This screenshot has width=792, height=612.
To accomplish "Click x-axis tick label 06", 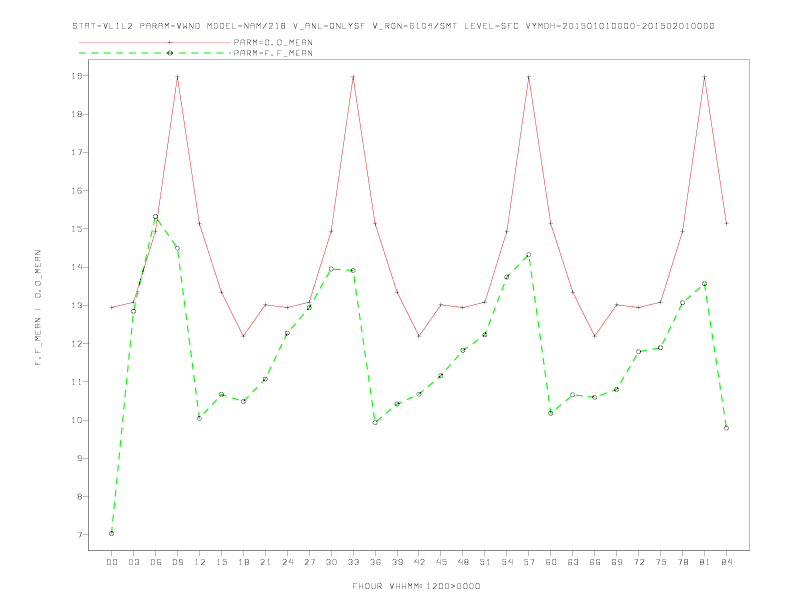I will [156, 562].
